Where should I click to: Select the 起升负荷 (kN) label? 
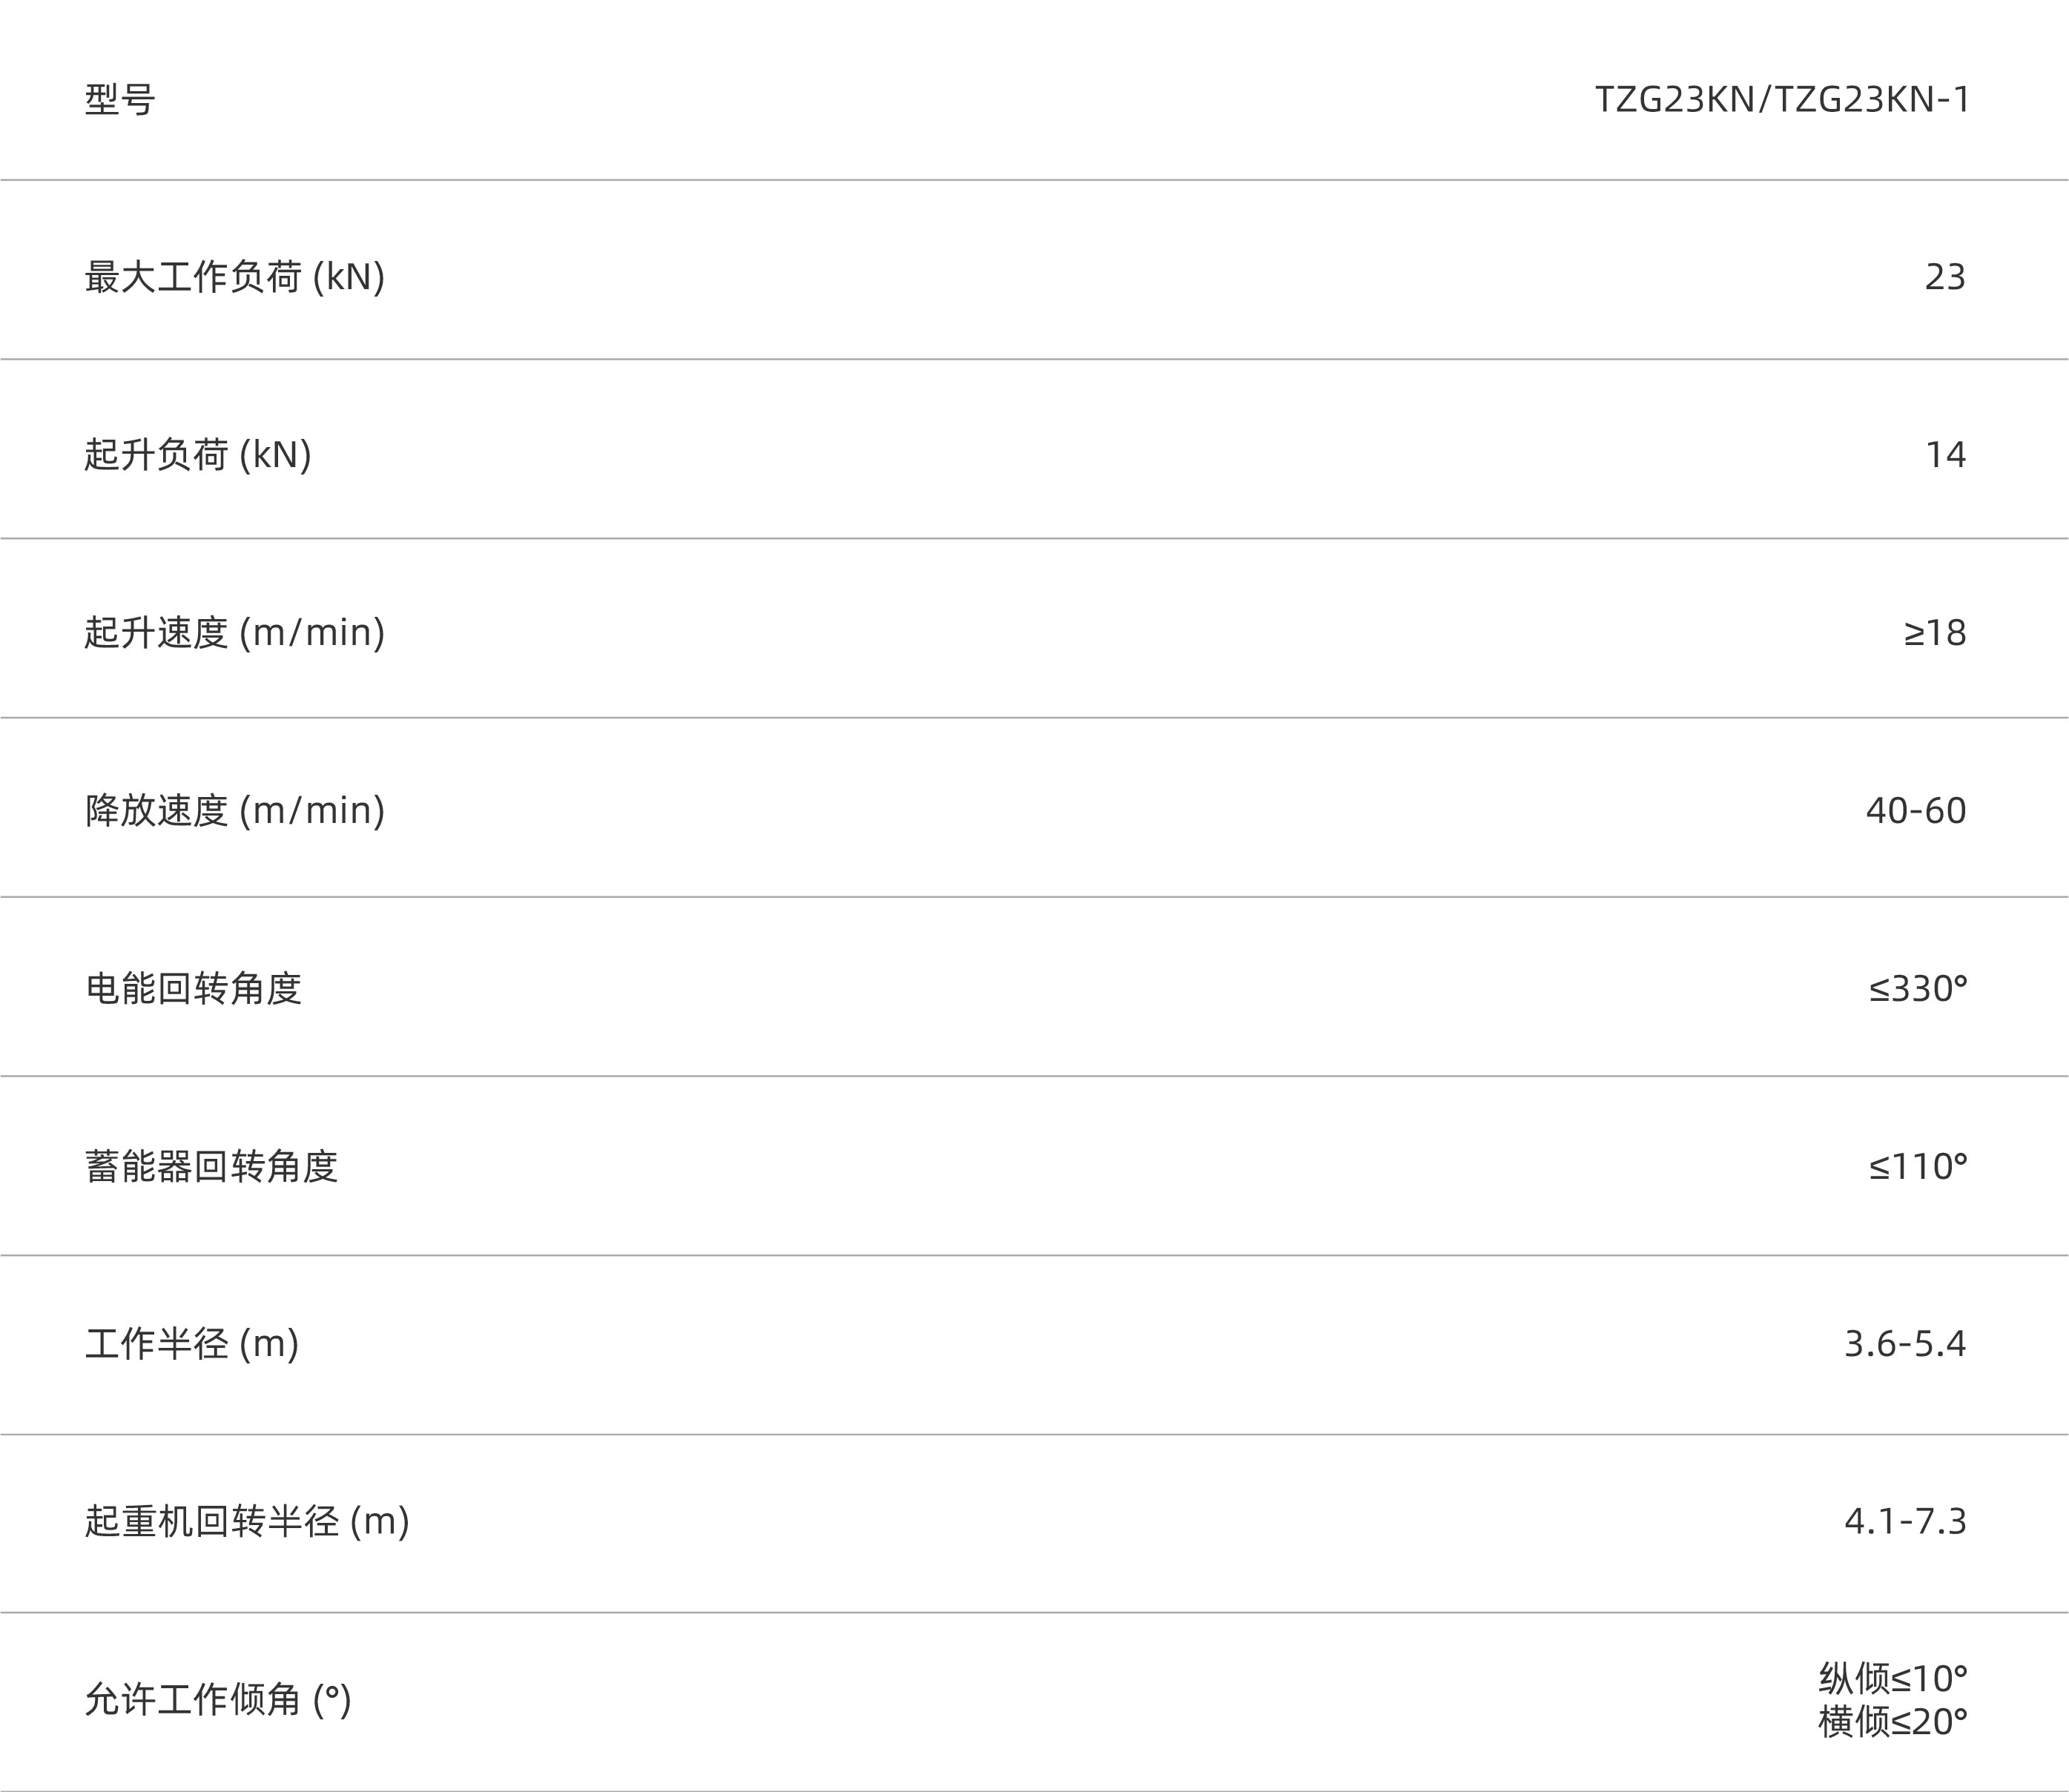[197, 455]
